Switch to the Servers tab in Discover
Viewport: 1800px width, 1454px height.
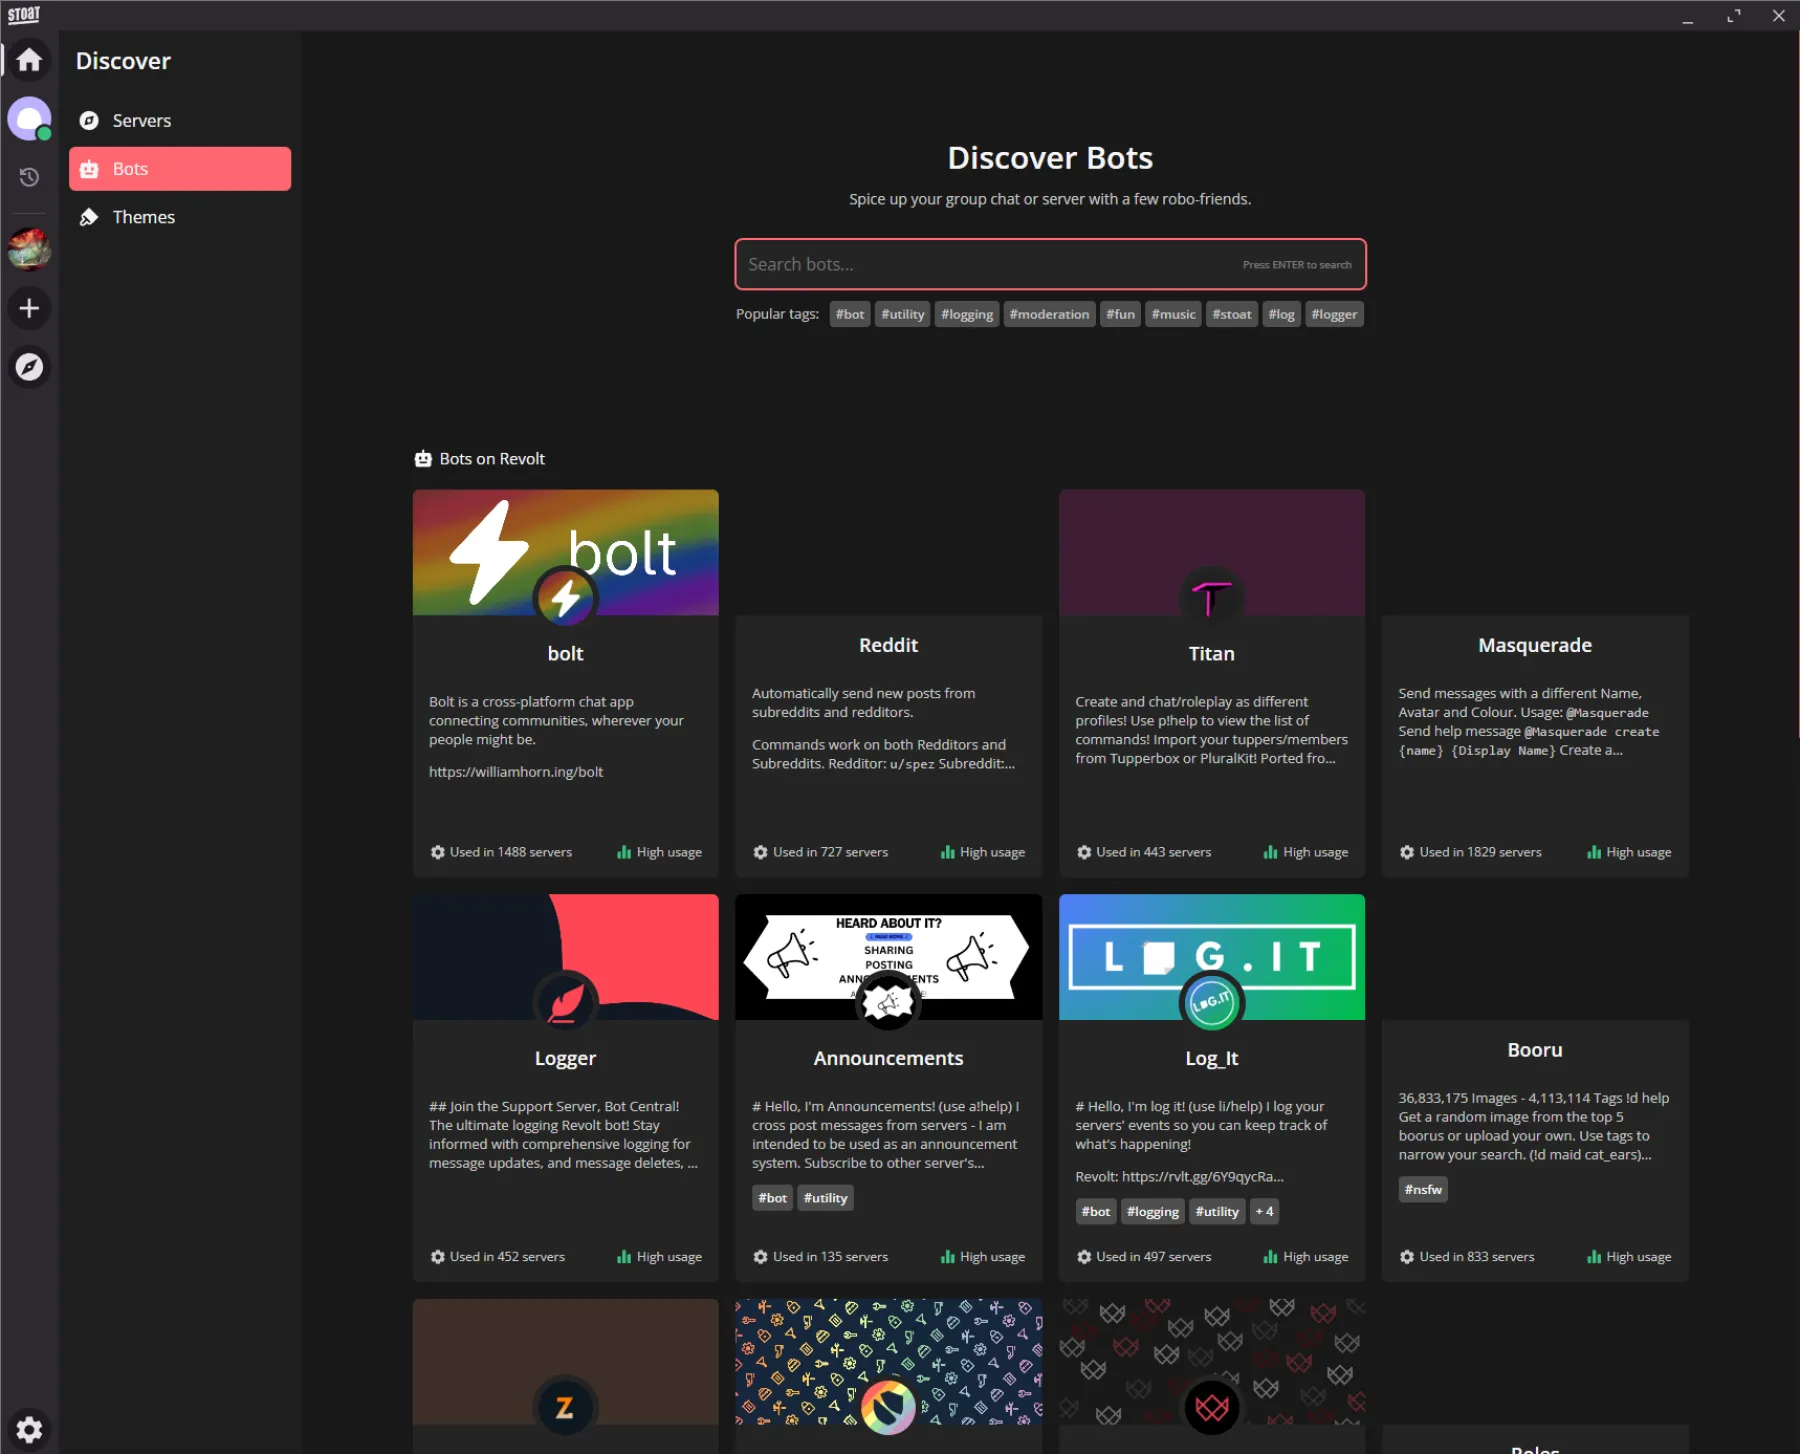pyautogui.click(x=141, y=120)
